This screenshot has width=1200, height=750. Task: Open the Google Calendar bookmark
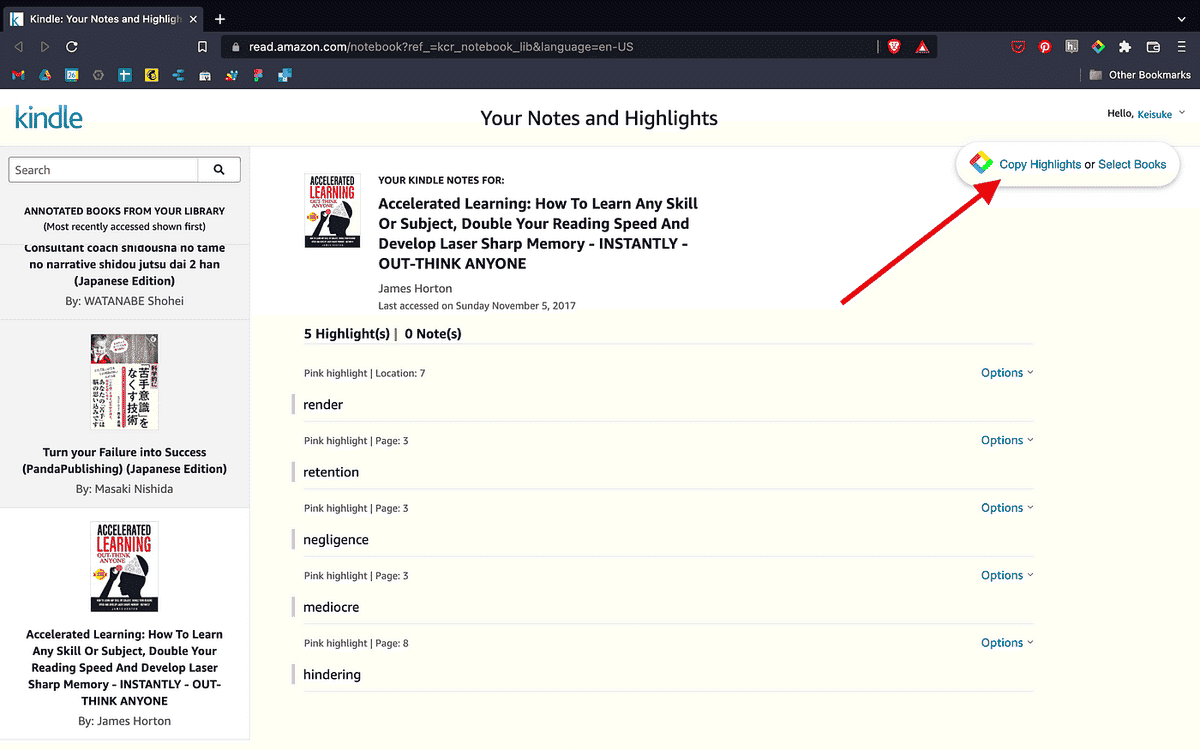point(72,75)
